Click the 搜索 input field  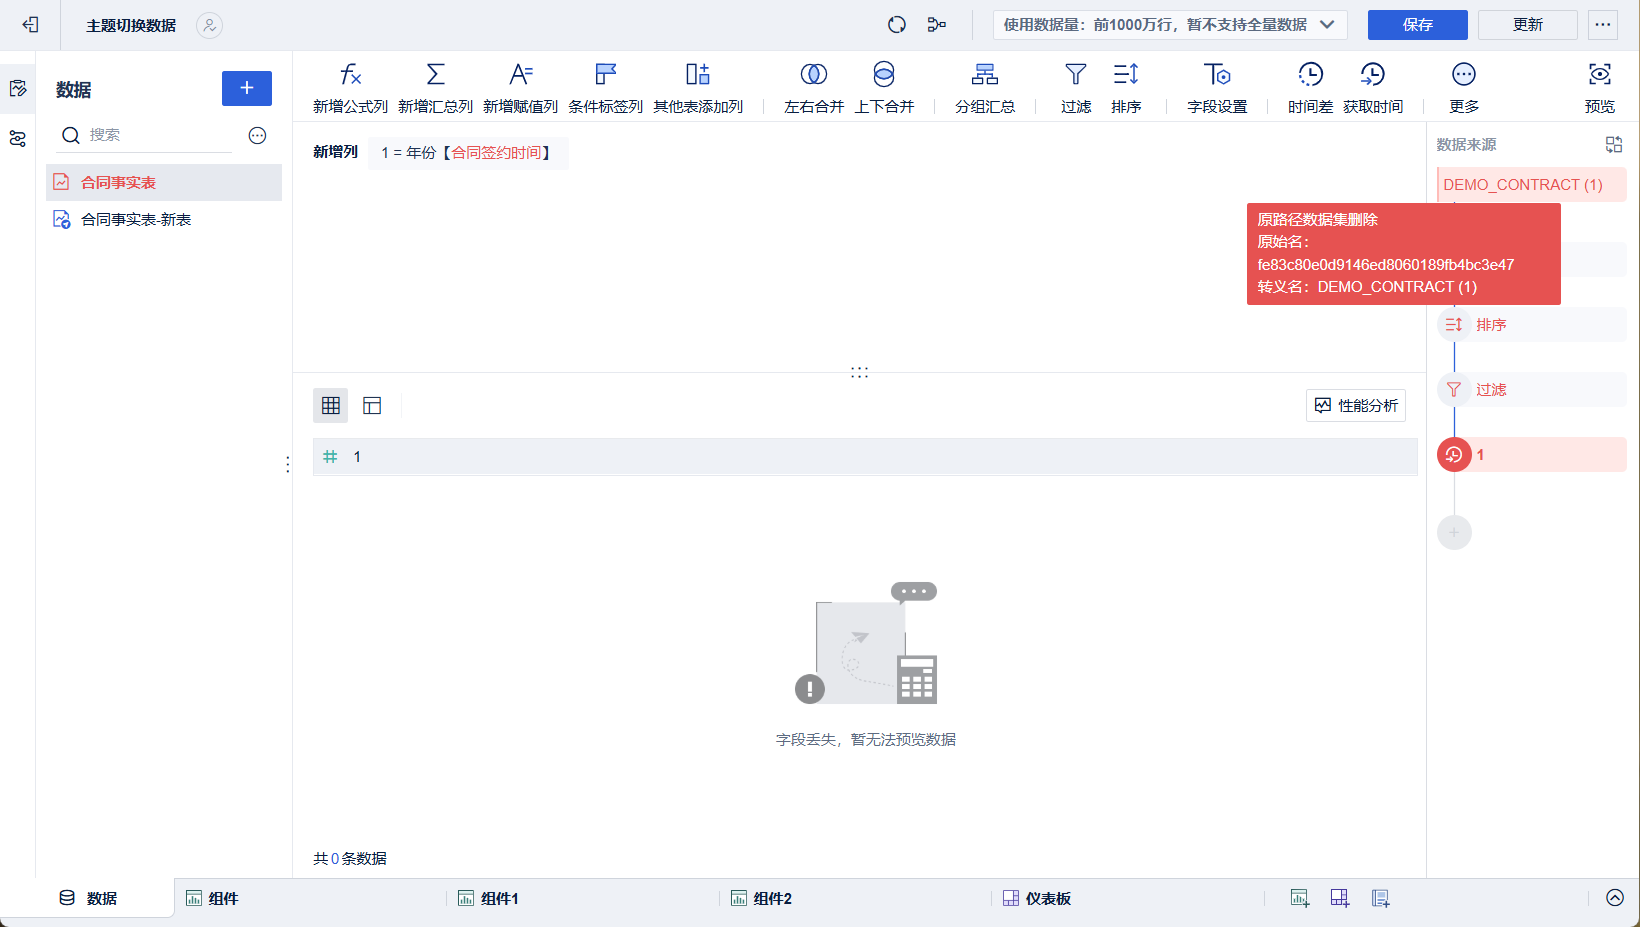click(145, 135)
